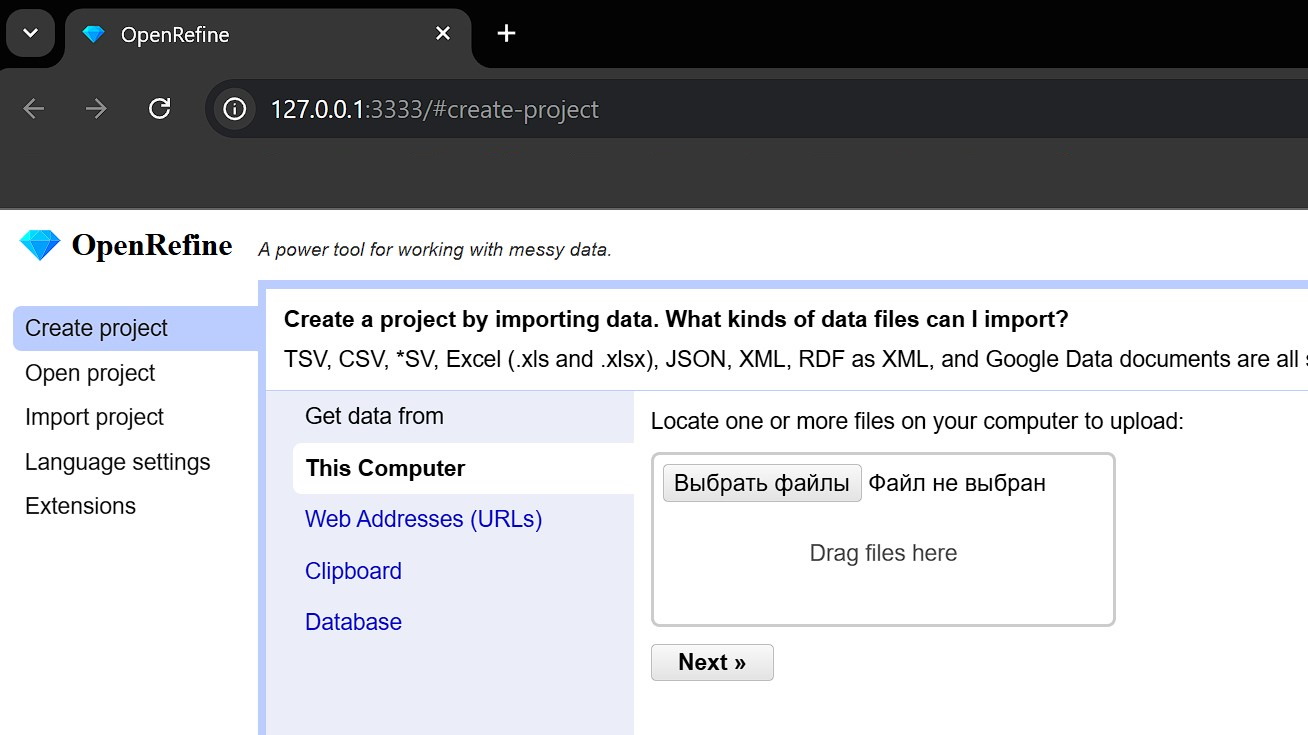Click the OpenRefine title text
The width and height of the screenshot is (1308, 735).
coord(152,246)
